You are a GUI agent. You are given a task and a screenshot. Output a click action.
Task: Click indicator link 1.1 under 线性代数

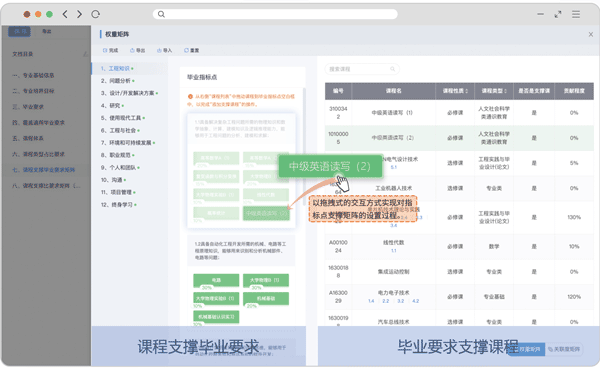pyautogui.click(x=393, y=251)
